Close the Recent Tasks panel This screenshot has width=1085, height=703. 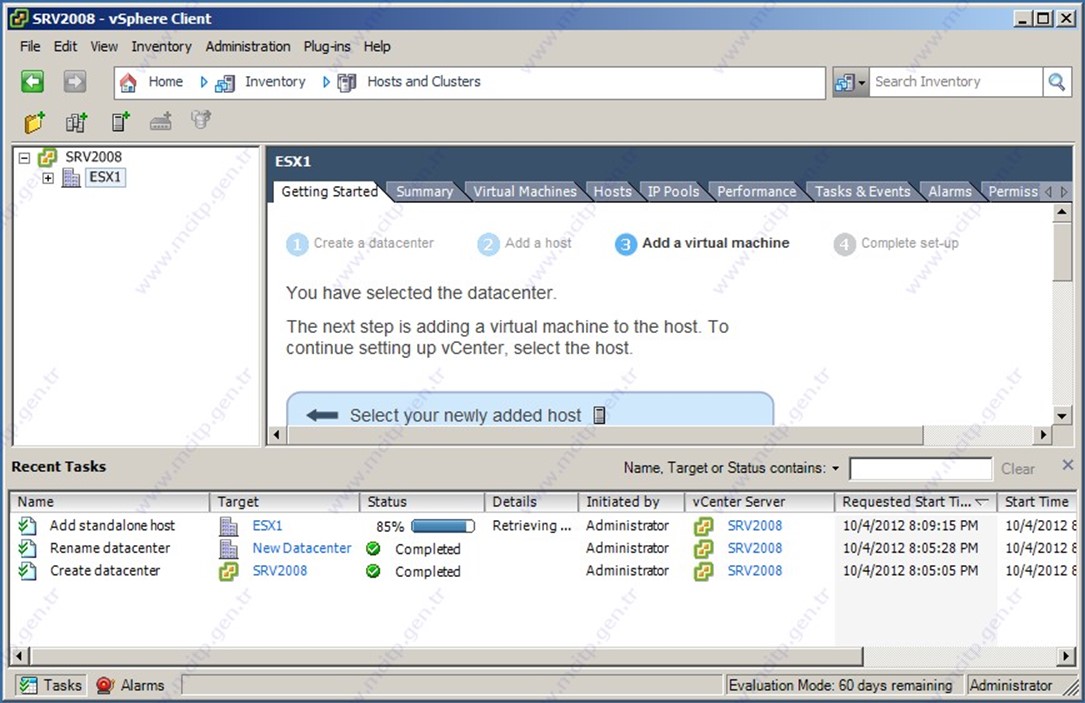tap(1068, 466)
